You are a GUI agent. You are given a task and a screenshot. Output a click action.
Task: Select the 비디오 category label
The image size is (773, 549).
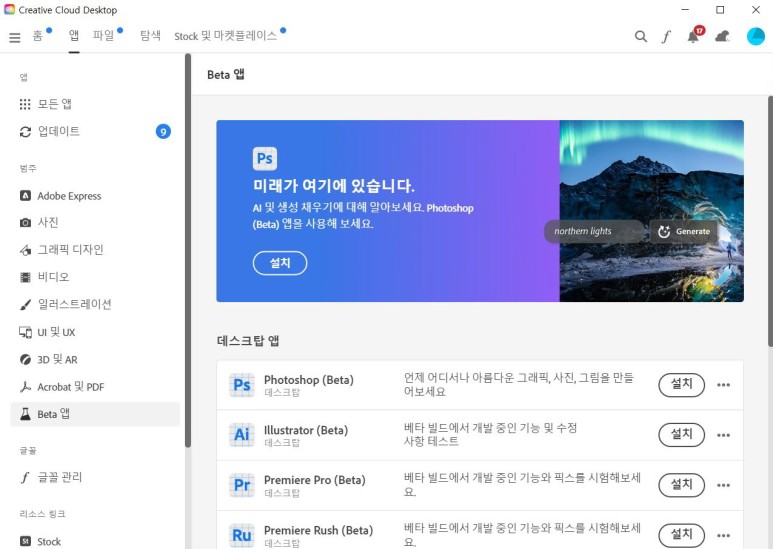coord(53,277)
